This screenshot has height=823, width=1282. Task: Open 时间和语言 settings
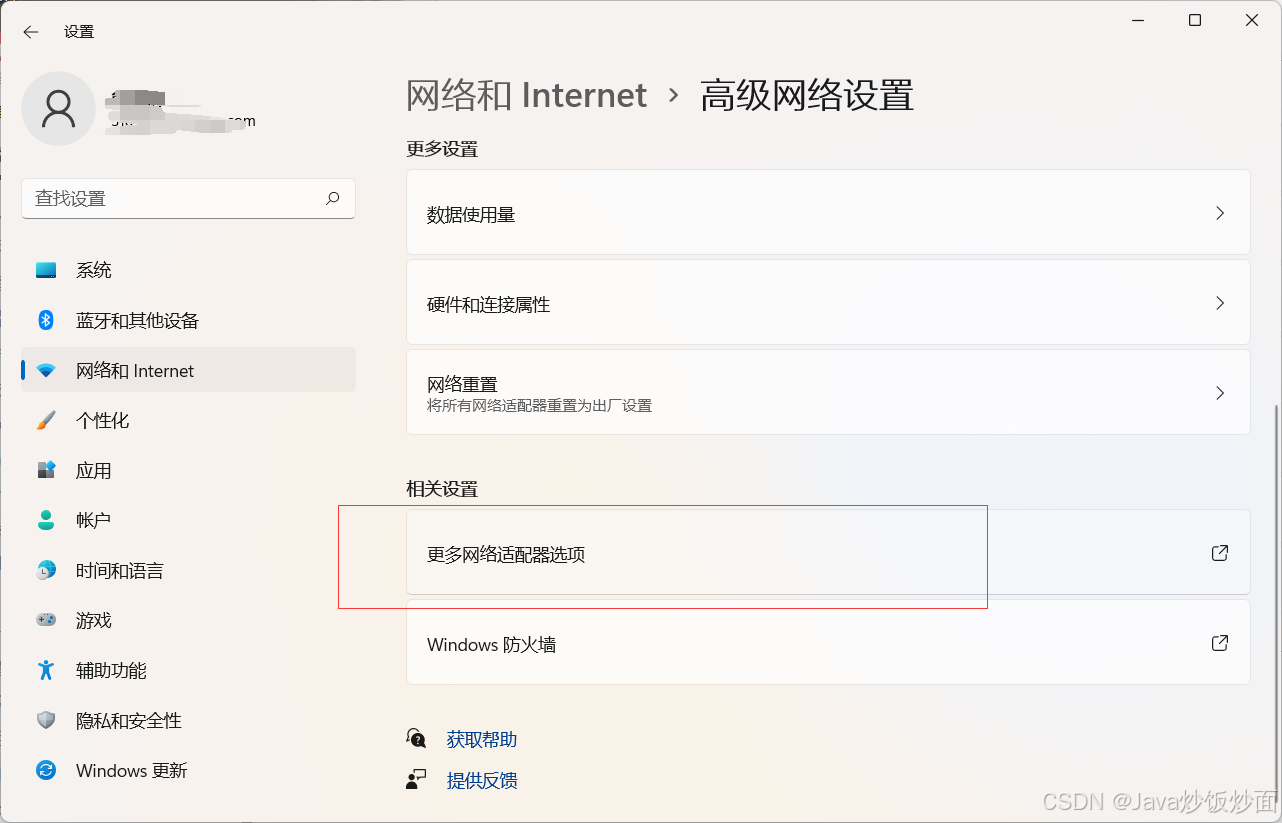pyautogui.click(x=188, y=570)
